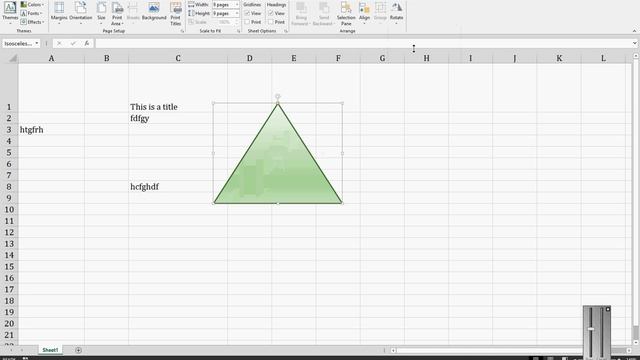Click Send Backward button

tap(324, 13)
